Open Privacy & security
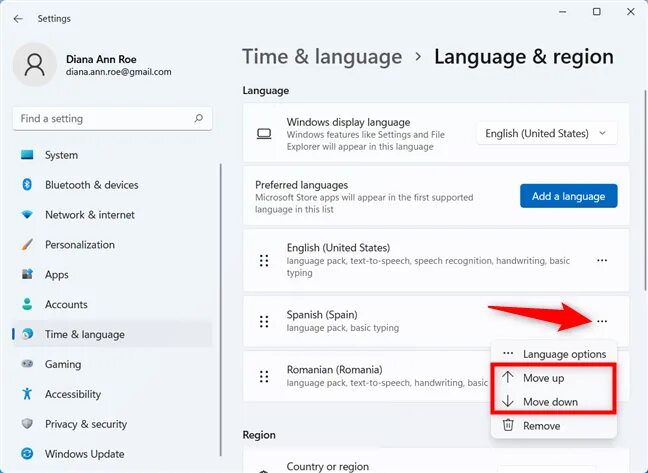Image resolution: width=648 pixels, height=473 pixels. (112, 424)
